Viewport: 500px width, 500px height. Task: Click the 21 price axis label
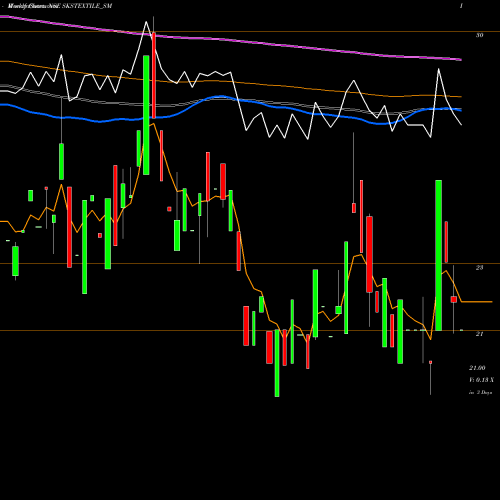(479, 334)
